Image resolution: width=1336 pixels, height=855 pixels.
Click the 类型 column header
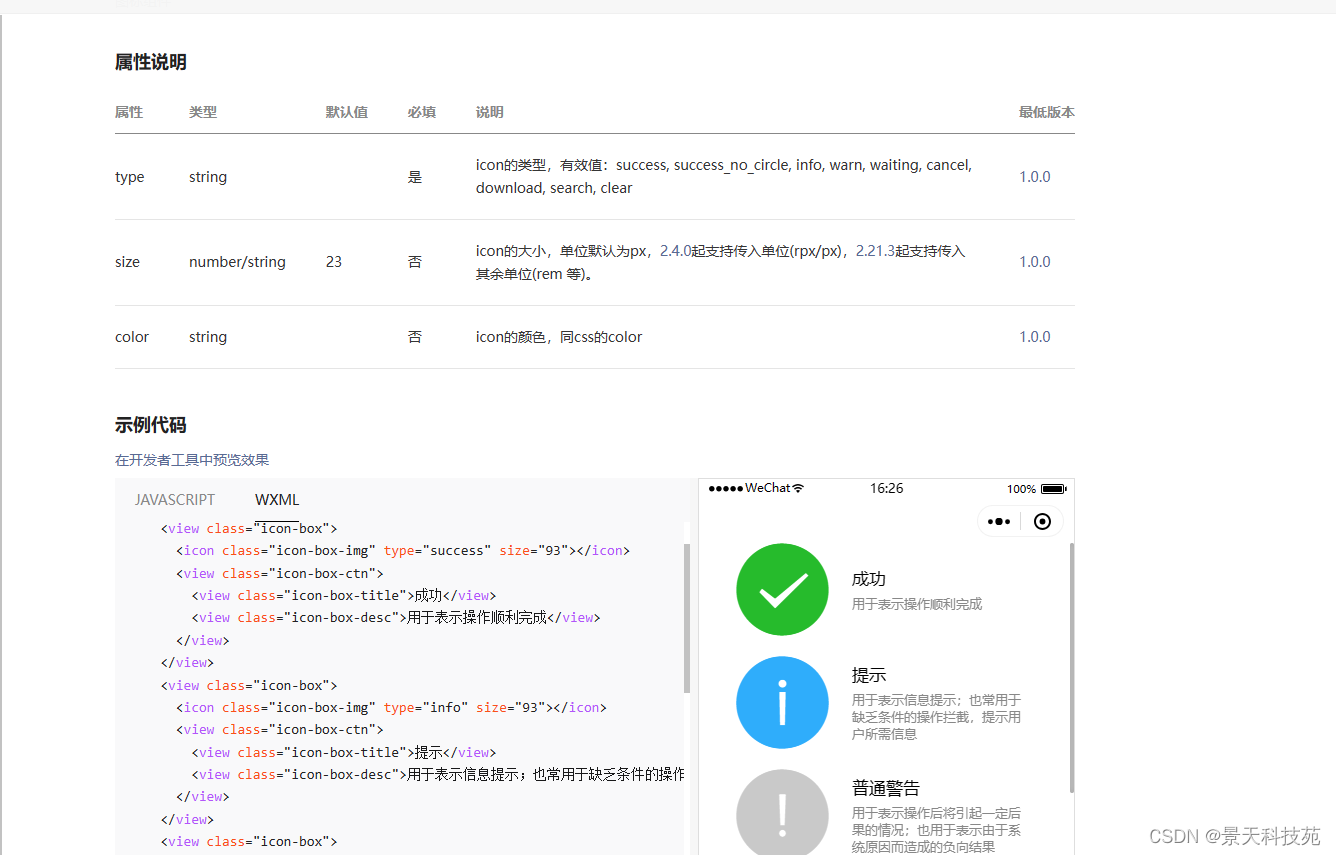[x=203, y=112]
